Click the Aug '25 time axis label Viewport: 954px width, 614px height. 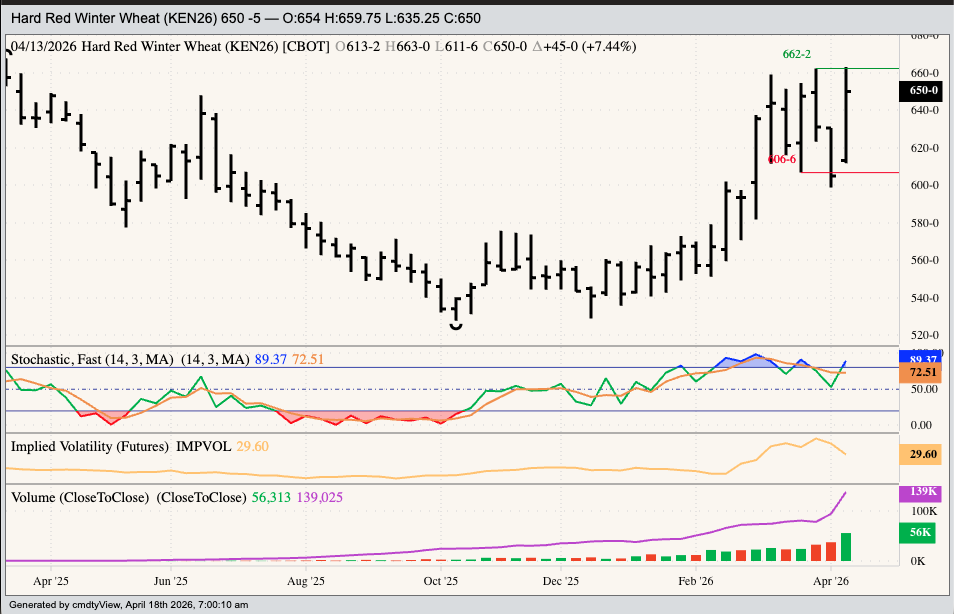click(305, 581)
